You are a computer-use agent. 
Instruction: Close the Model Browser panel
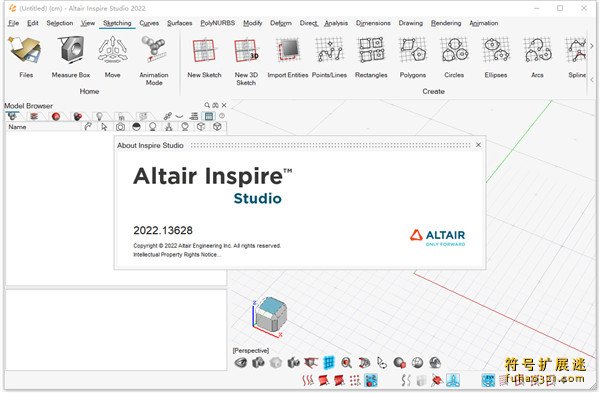pos(224,105)
